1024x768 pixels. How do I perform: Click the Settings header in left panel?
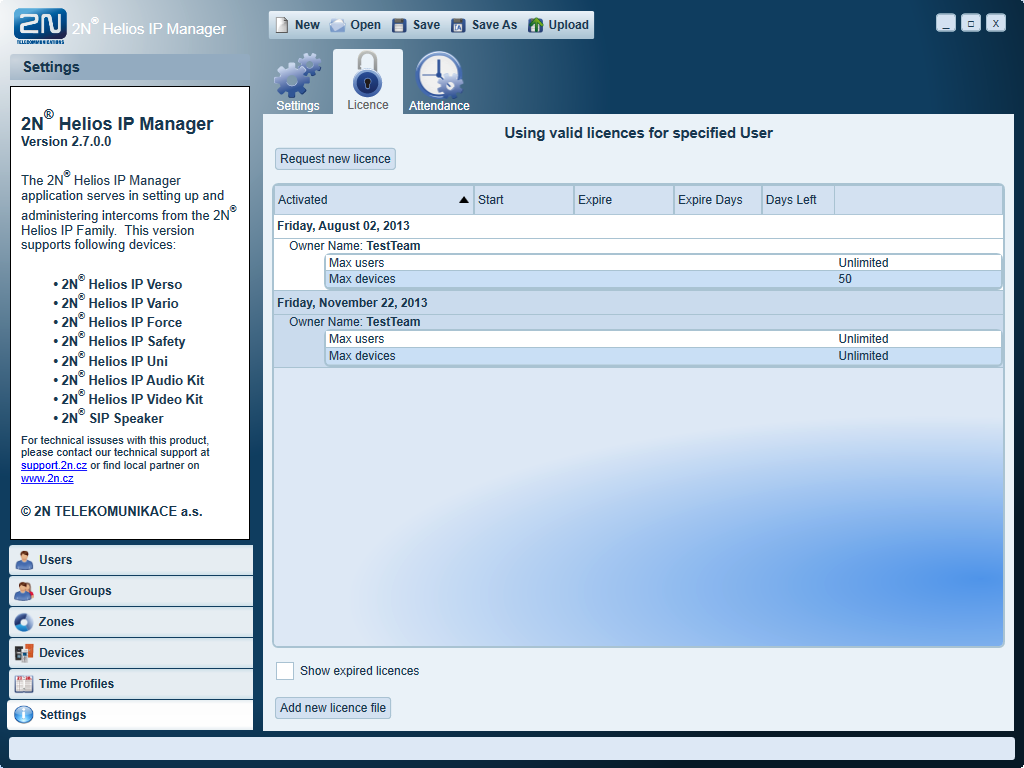tap(130, 67)
